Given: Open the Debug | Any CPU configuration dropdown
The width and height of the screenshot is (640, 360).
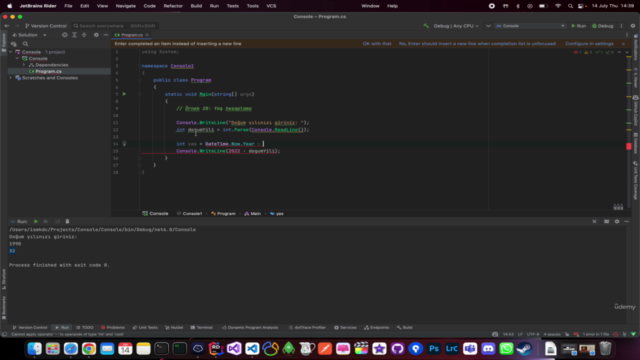Looking at the screenshot, I should 456,26.
